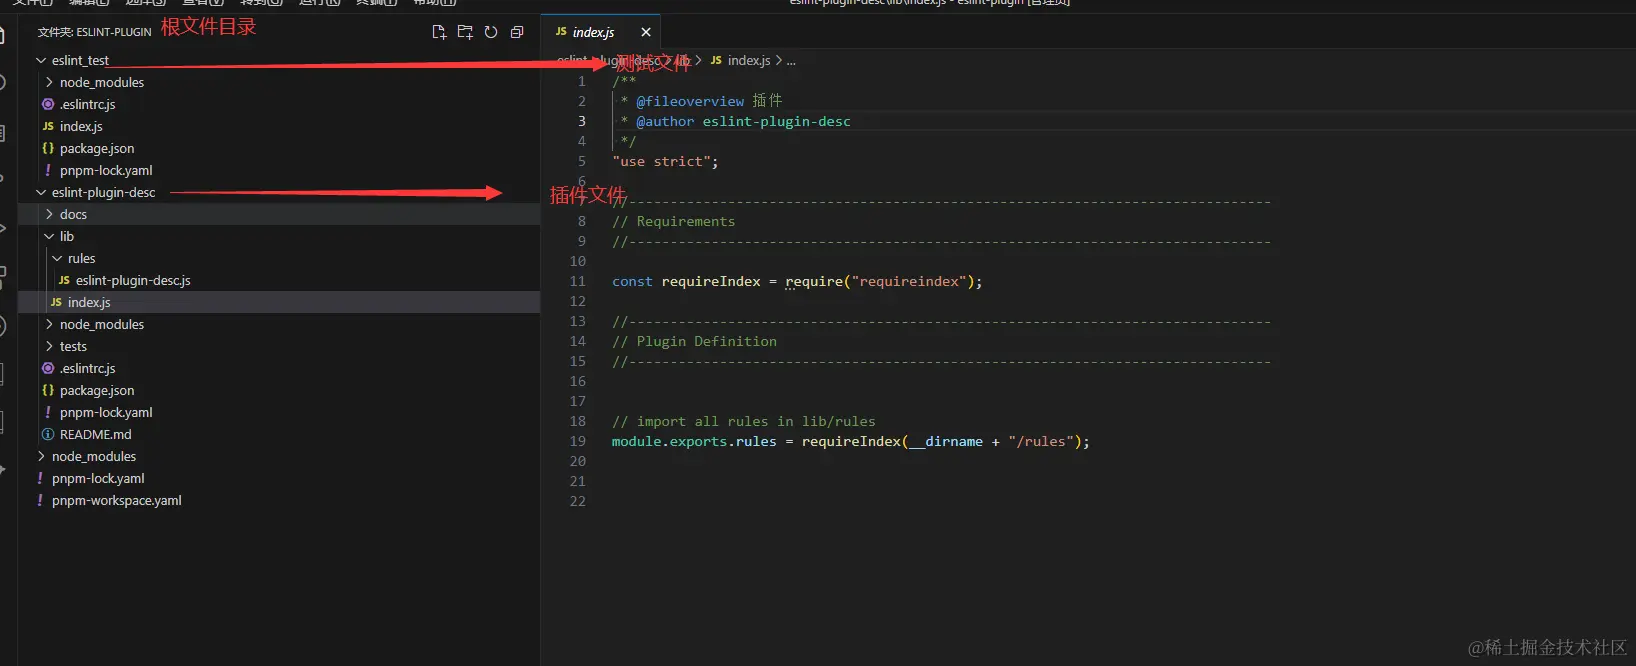Click line number 5 in the gutter

tap(582, 162)
